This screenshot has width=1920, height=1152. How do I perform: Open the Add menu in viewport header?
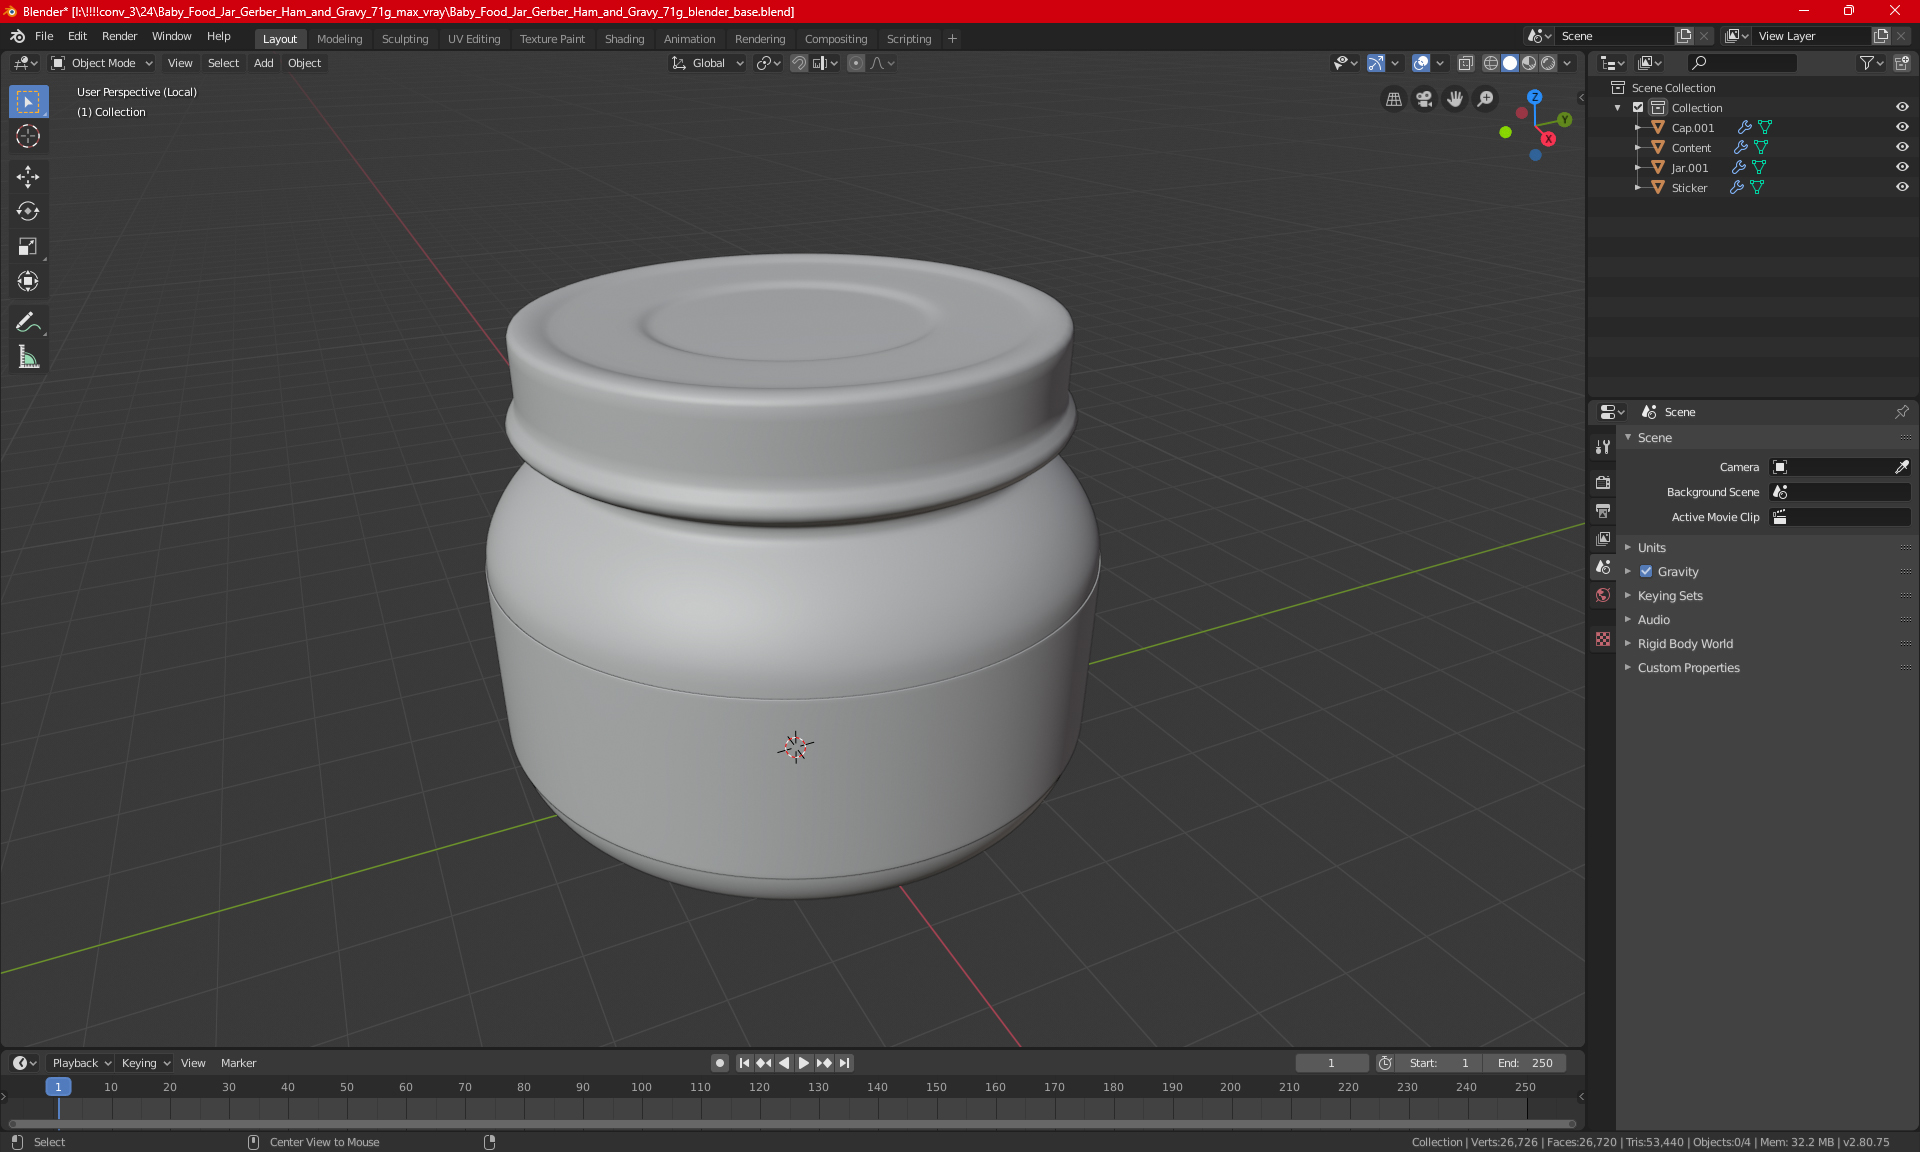263,63
